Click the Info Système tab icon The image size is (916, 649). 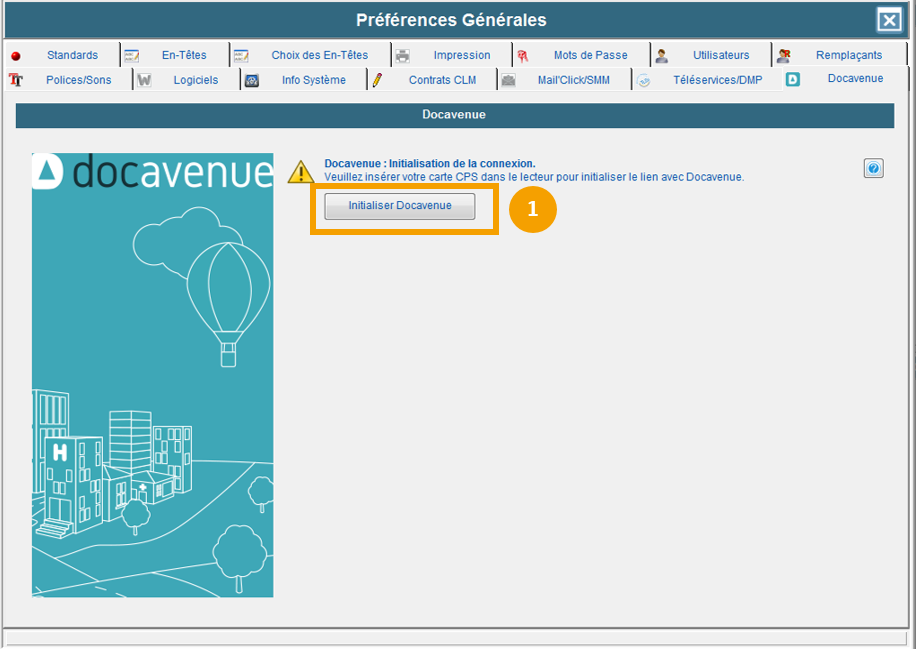252,80
